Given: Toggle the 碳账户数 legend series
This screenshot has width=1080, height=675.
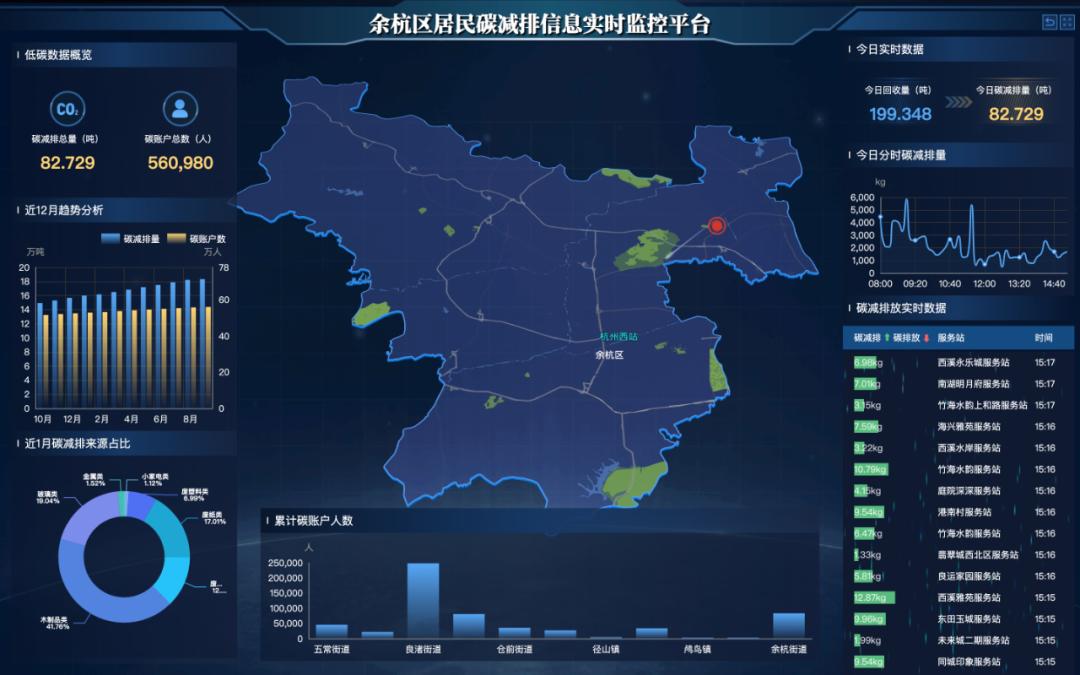Looking at the screenshot, I should 196,239.
